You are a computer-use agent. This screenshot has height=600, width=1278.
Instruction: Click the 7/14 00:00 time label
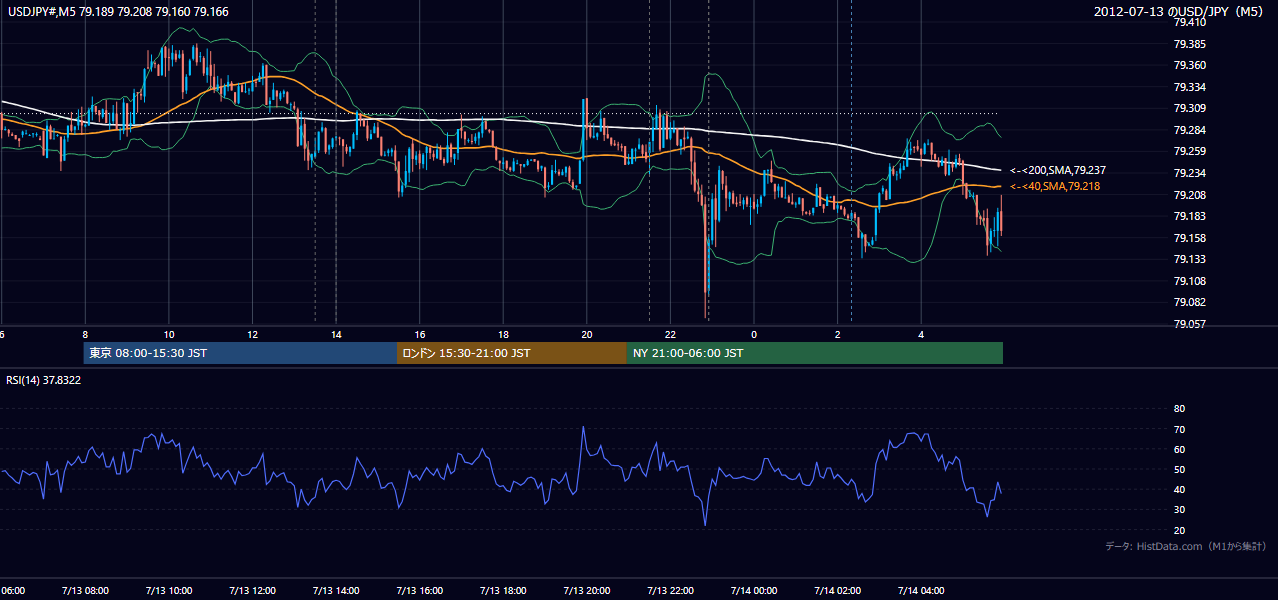click(x=754, y=591)
